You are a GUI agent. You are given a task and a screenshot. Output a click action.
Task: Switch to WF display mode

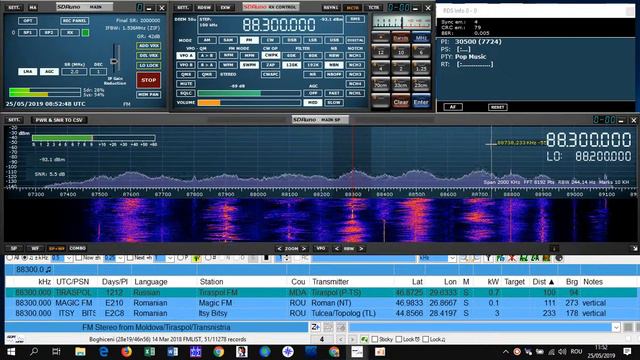[x=35, y=248]
